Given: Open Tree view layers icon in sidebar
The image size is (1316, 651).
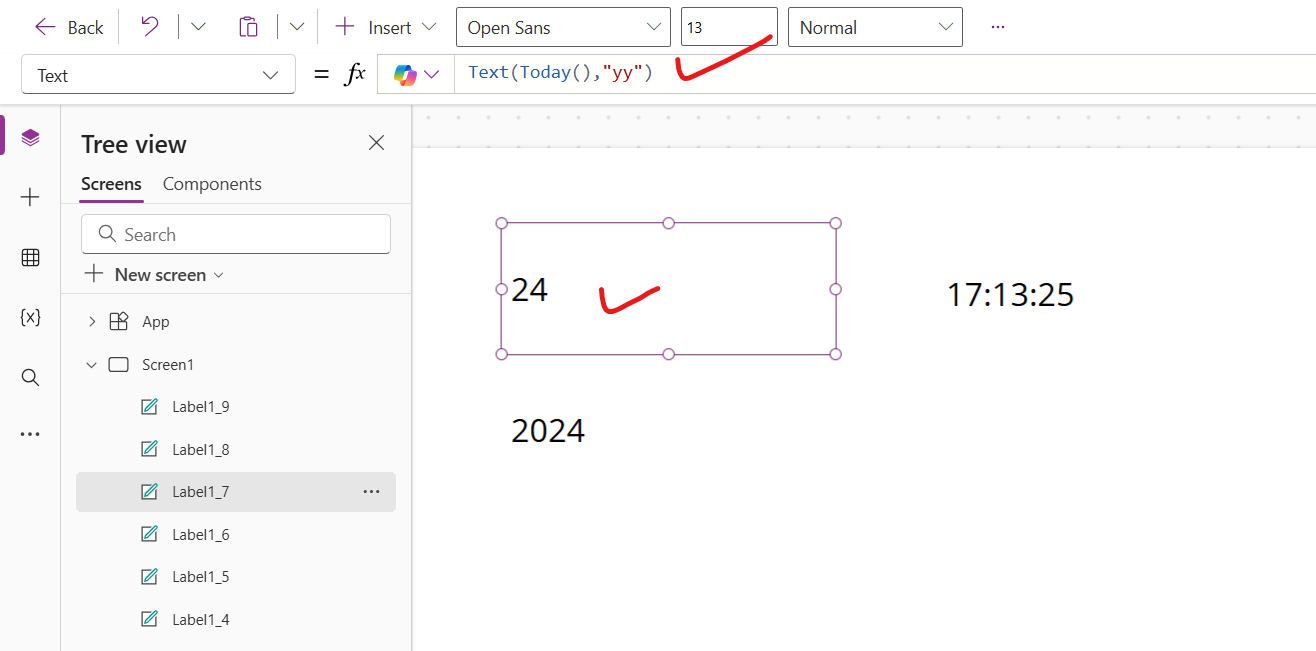Looking at the screenshot, I should coord(30,138).
